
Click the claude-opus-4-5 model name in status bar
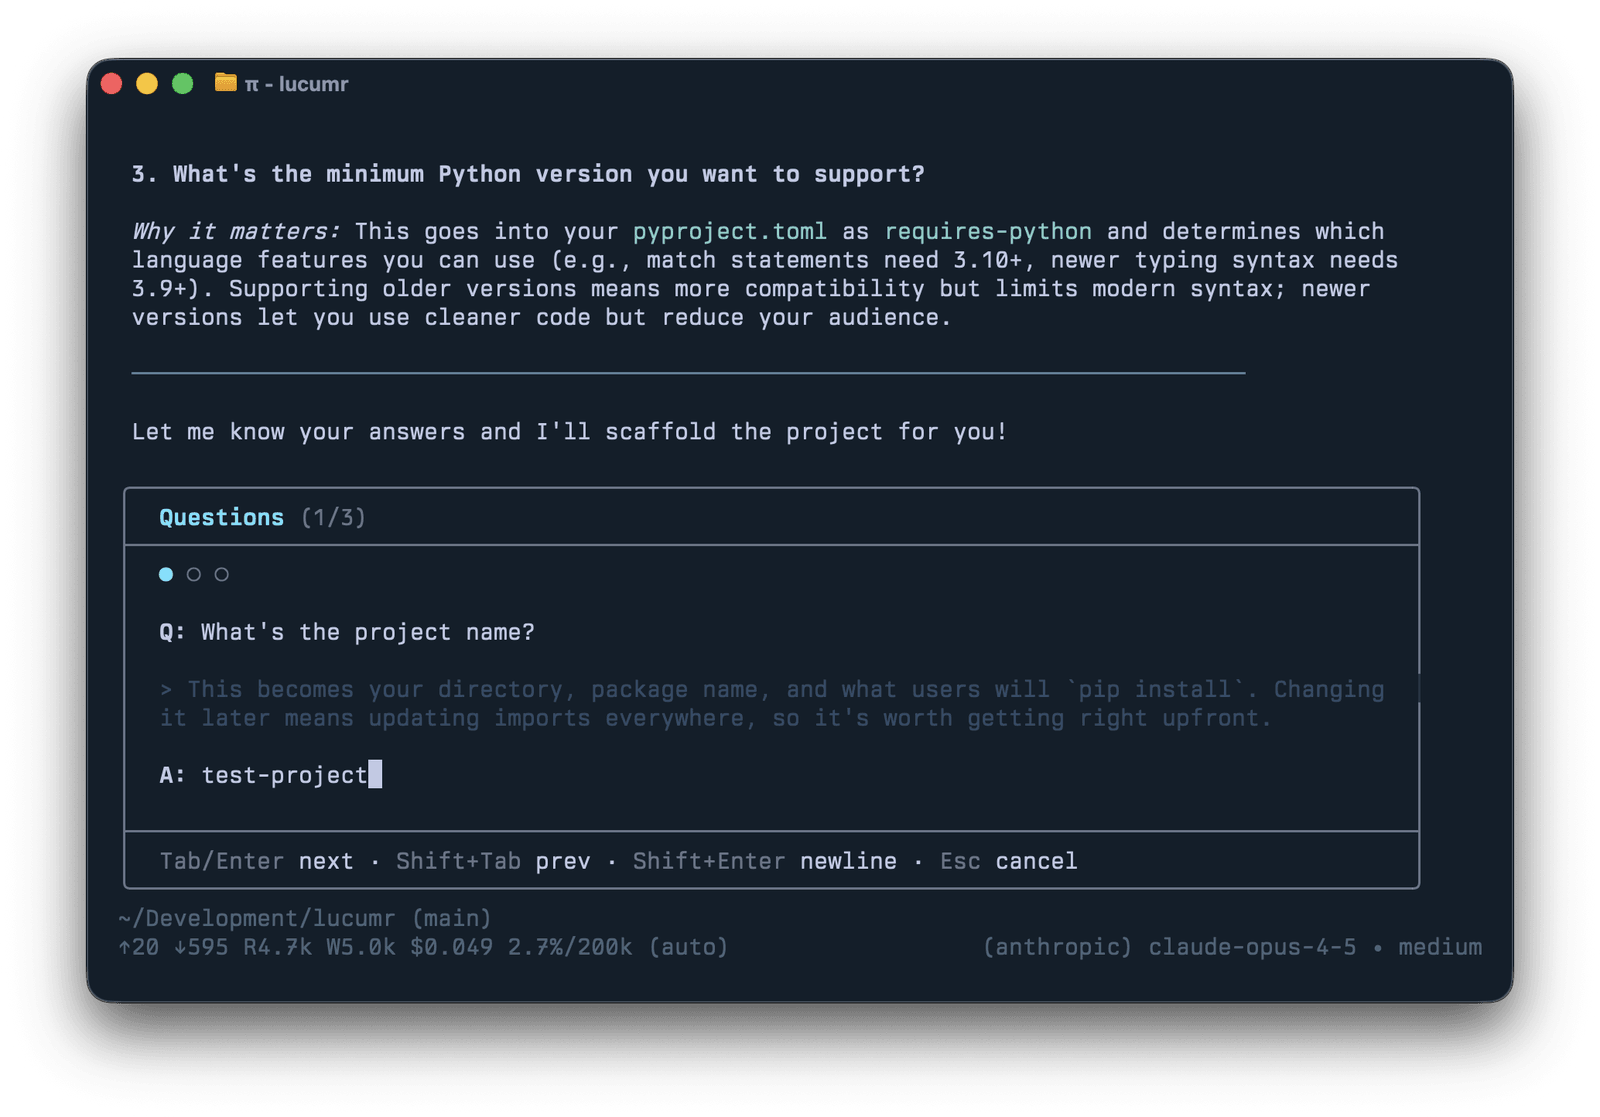[x=1252, y=947]
